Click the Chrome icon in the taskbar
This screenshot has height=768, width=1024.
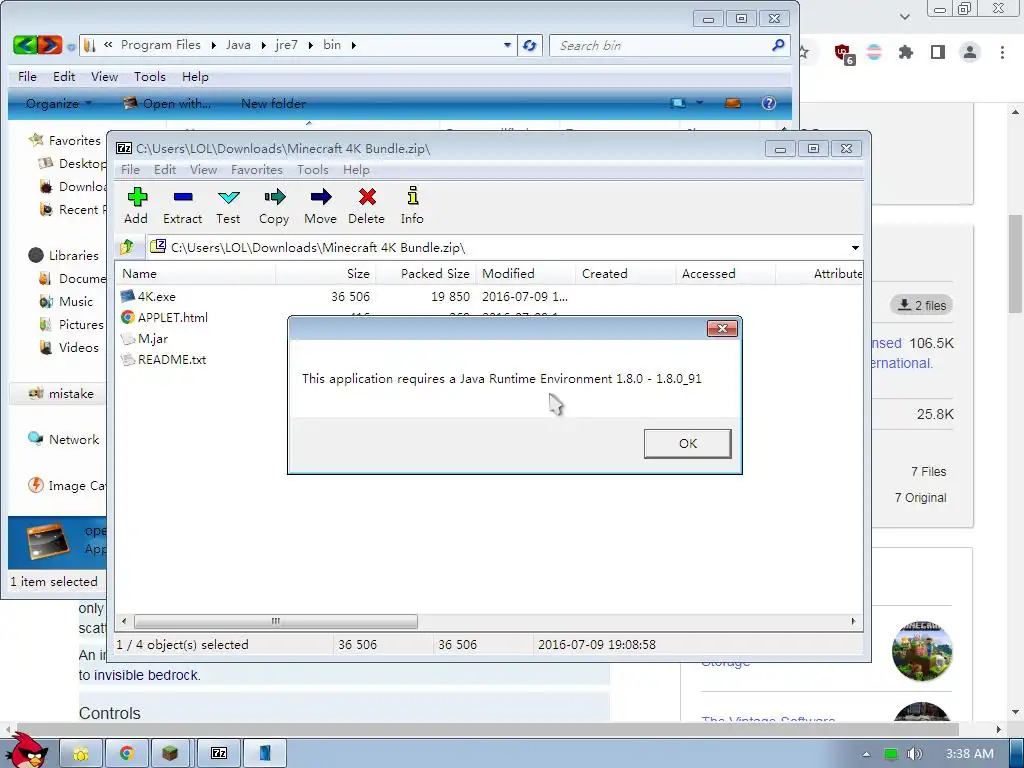point(127,754)
